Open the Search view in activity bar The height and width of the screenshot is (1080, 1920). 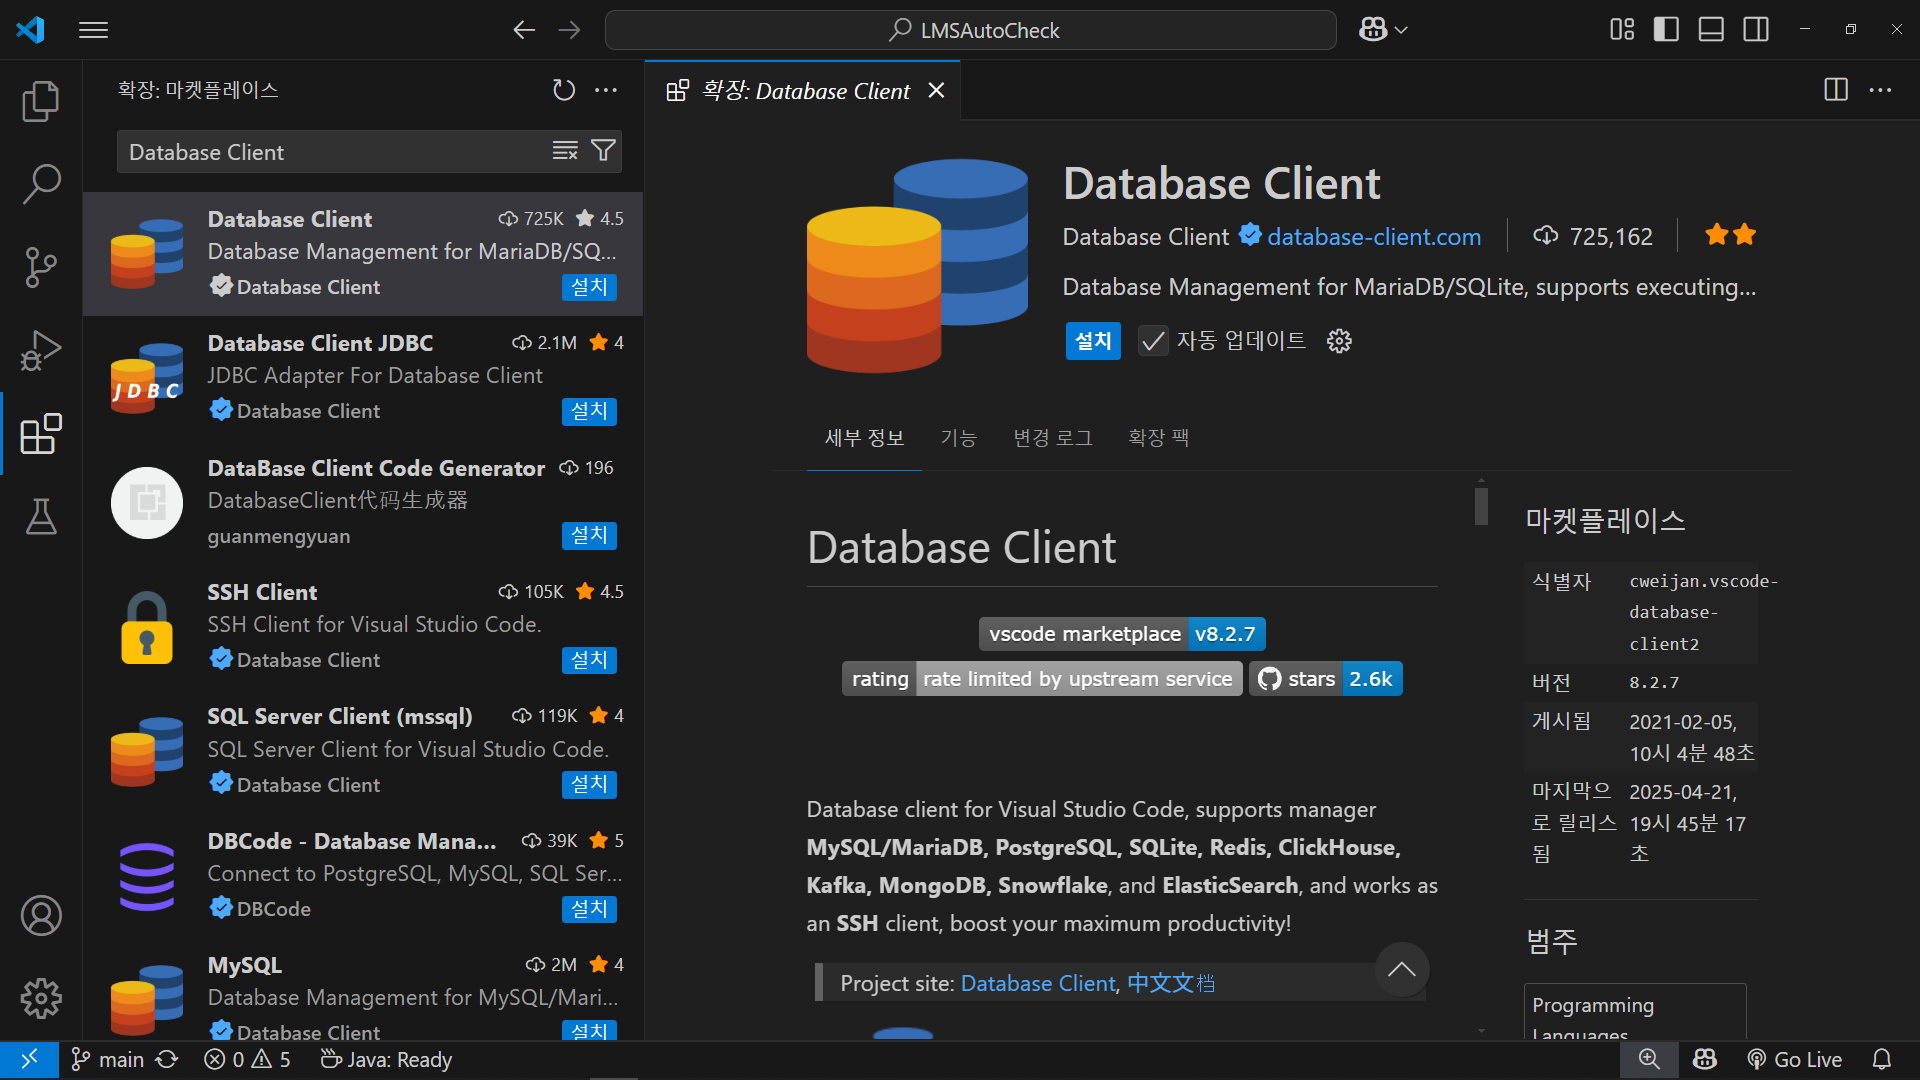click(x=41, y=184)
